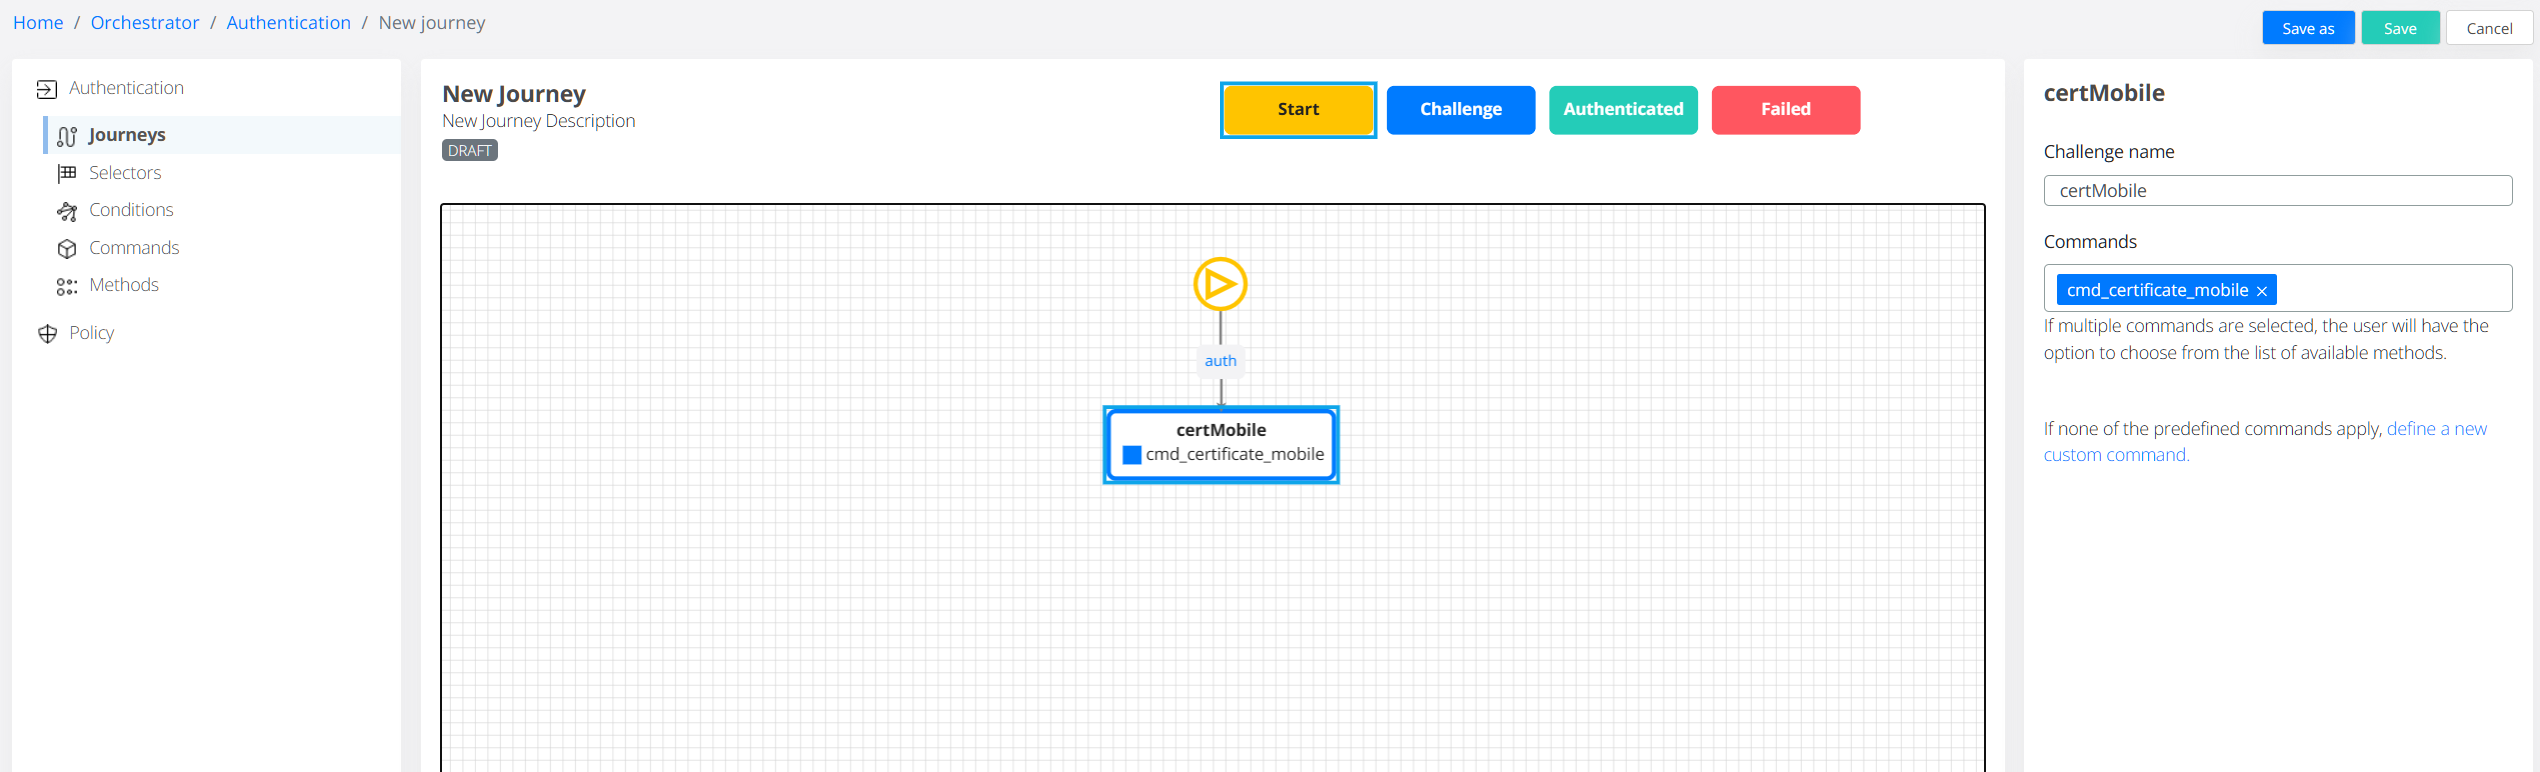The image size is (2540, 772).
Task: Click the Challenge name input field
Action: 2277,191
